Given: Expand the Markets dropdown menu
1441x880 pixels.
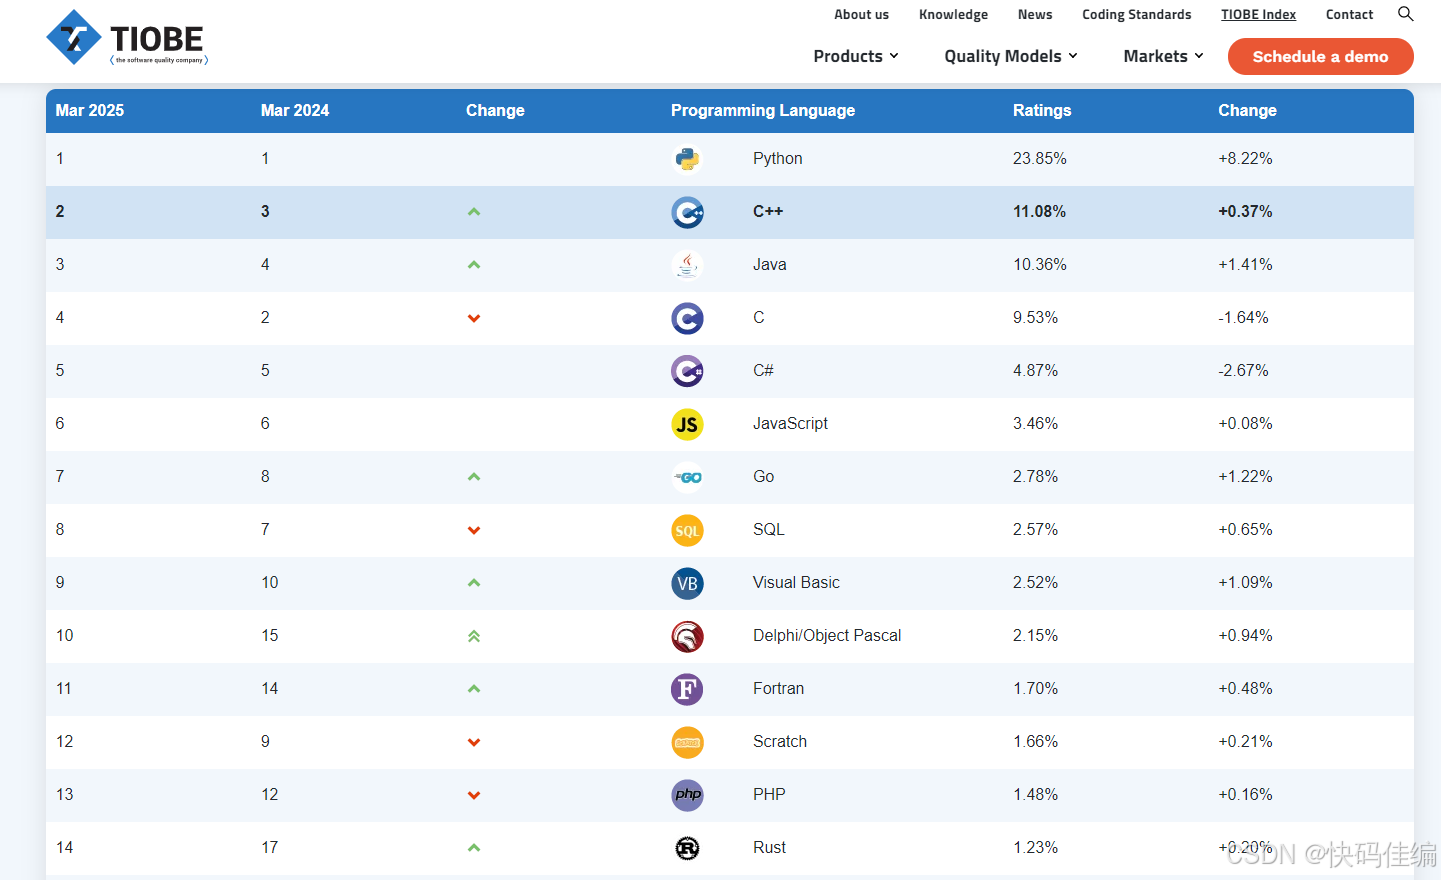Looking at the screenshot, I should point(1163,56).
